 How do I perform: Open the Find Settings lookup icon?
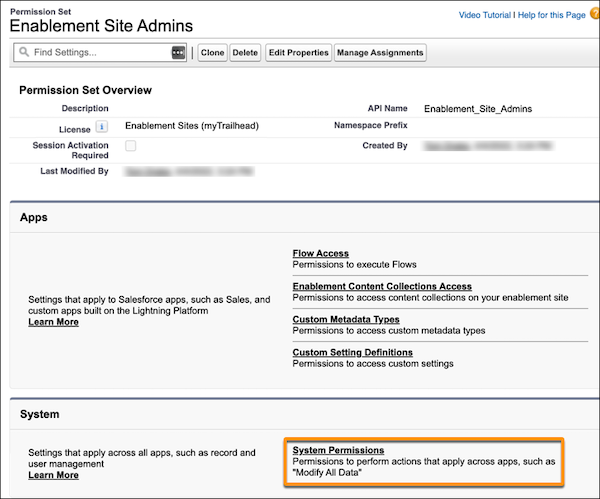(178, 52)
